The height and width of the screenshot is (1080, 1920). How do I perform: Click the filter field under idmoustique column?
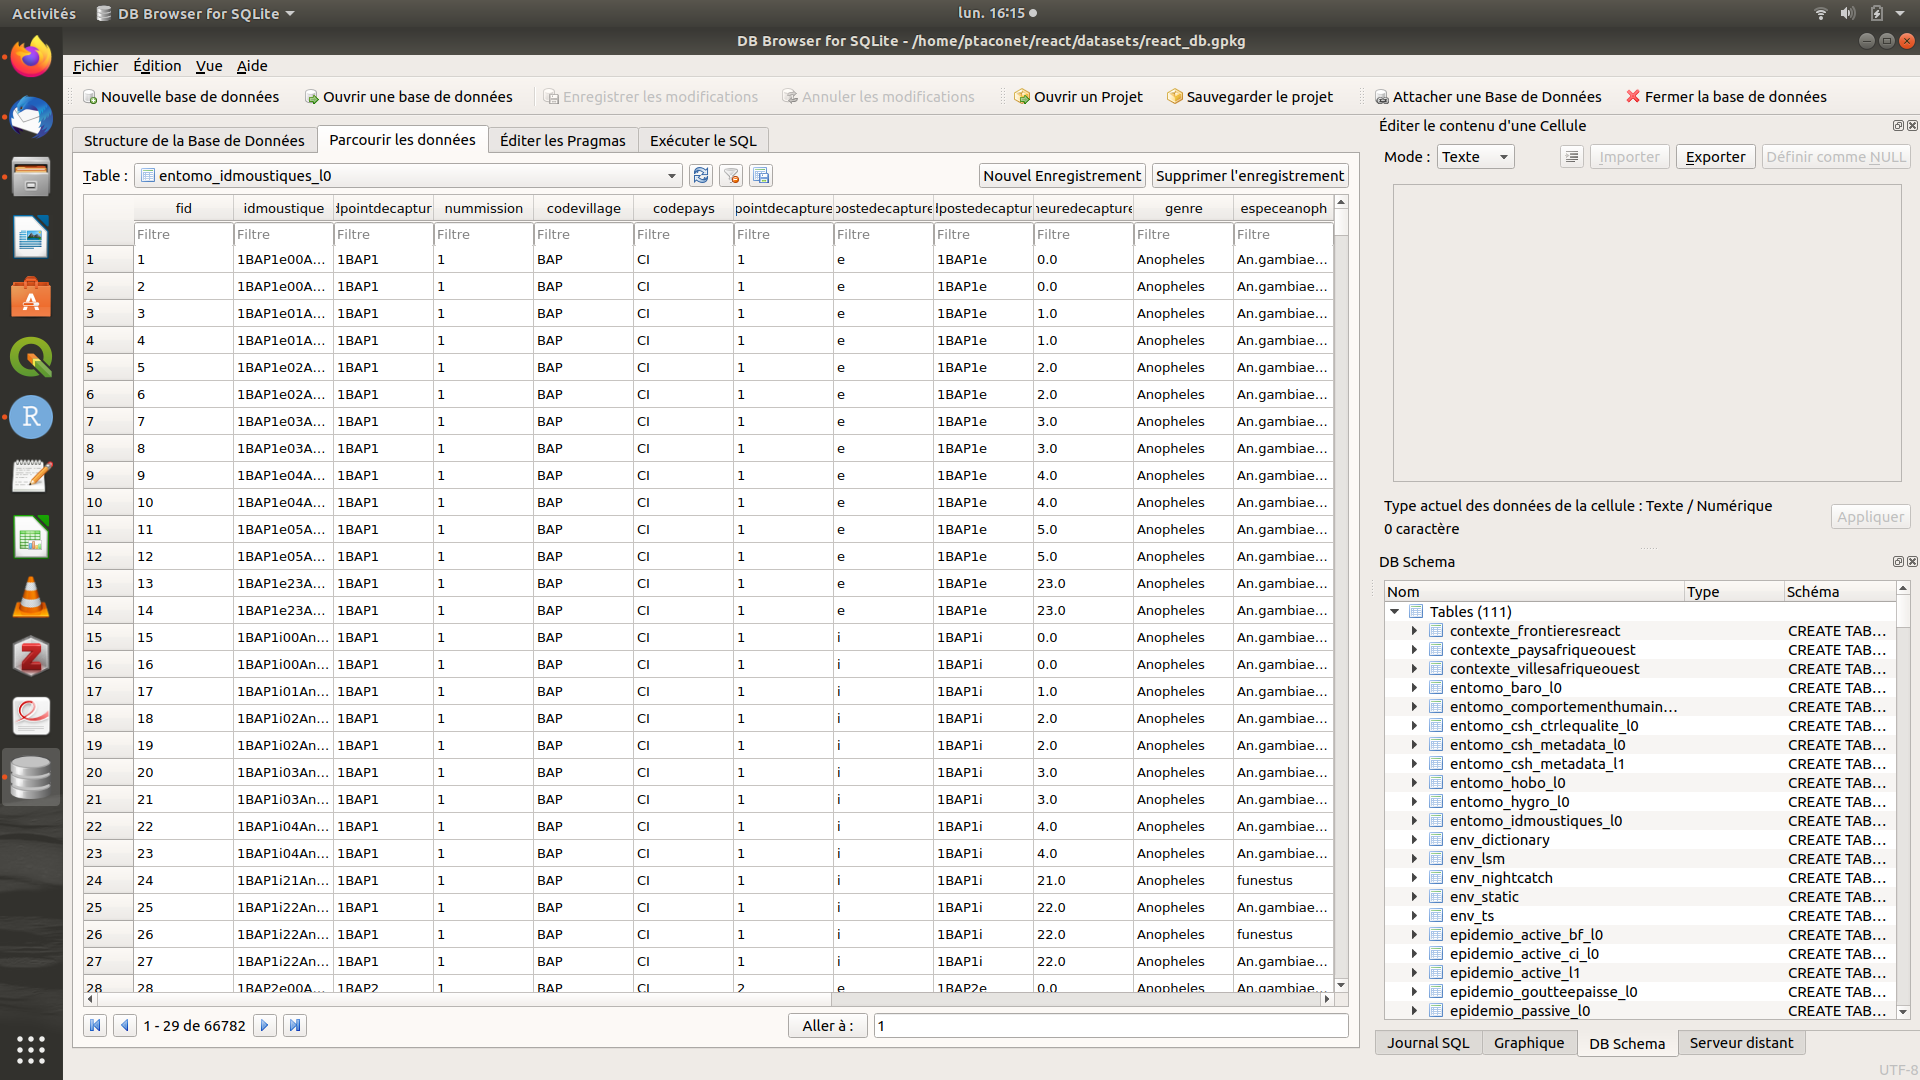[282, 233]
